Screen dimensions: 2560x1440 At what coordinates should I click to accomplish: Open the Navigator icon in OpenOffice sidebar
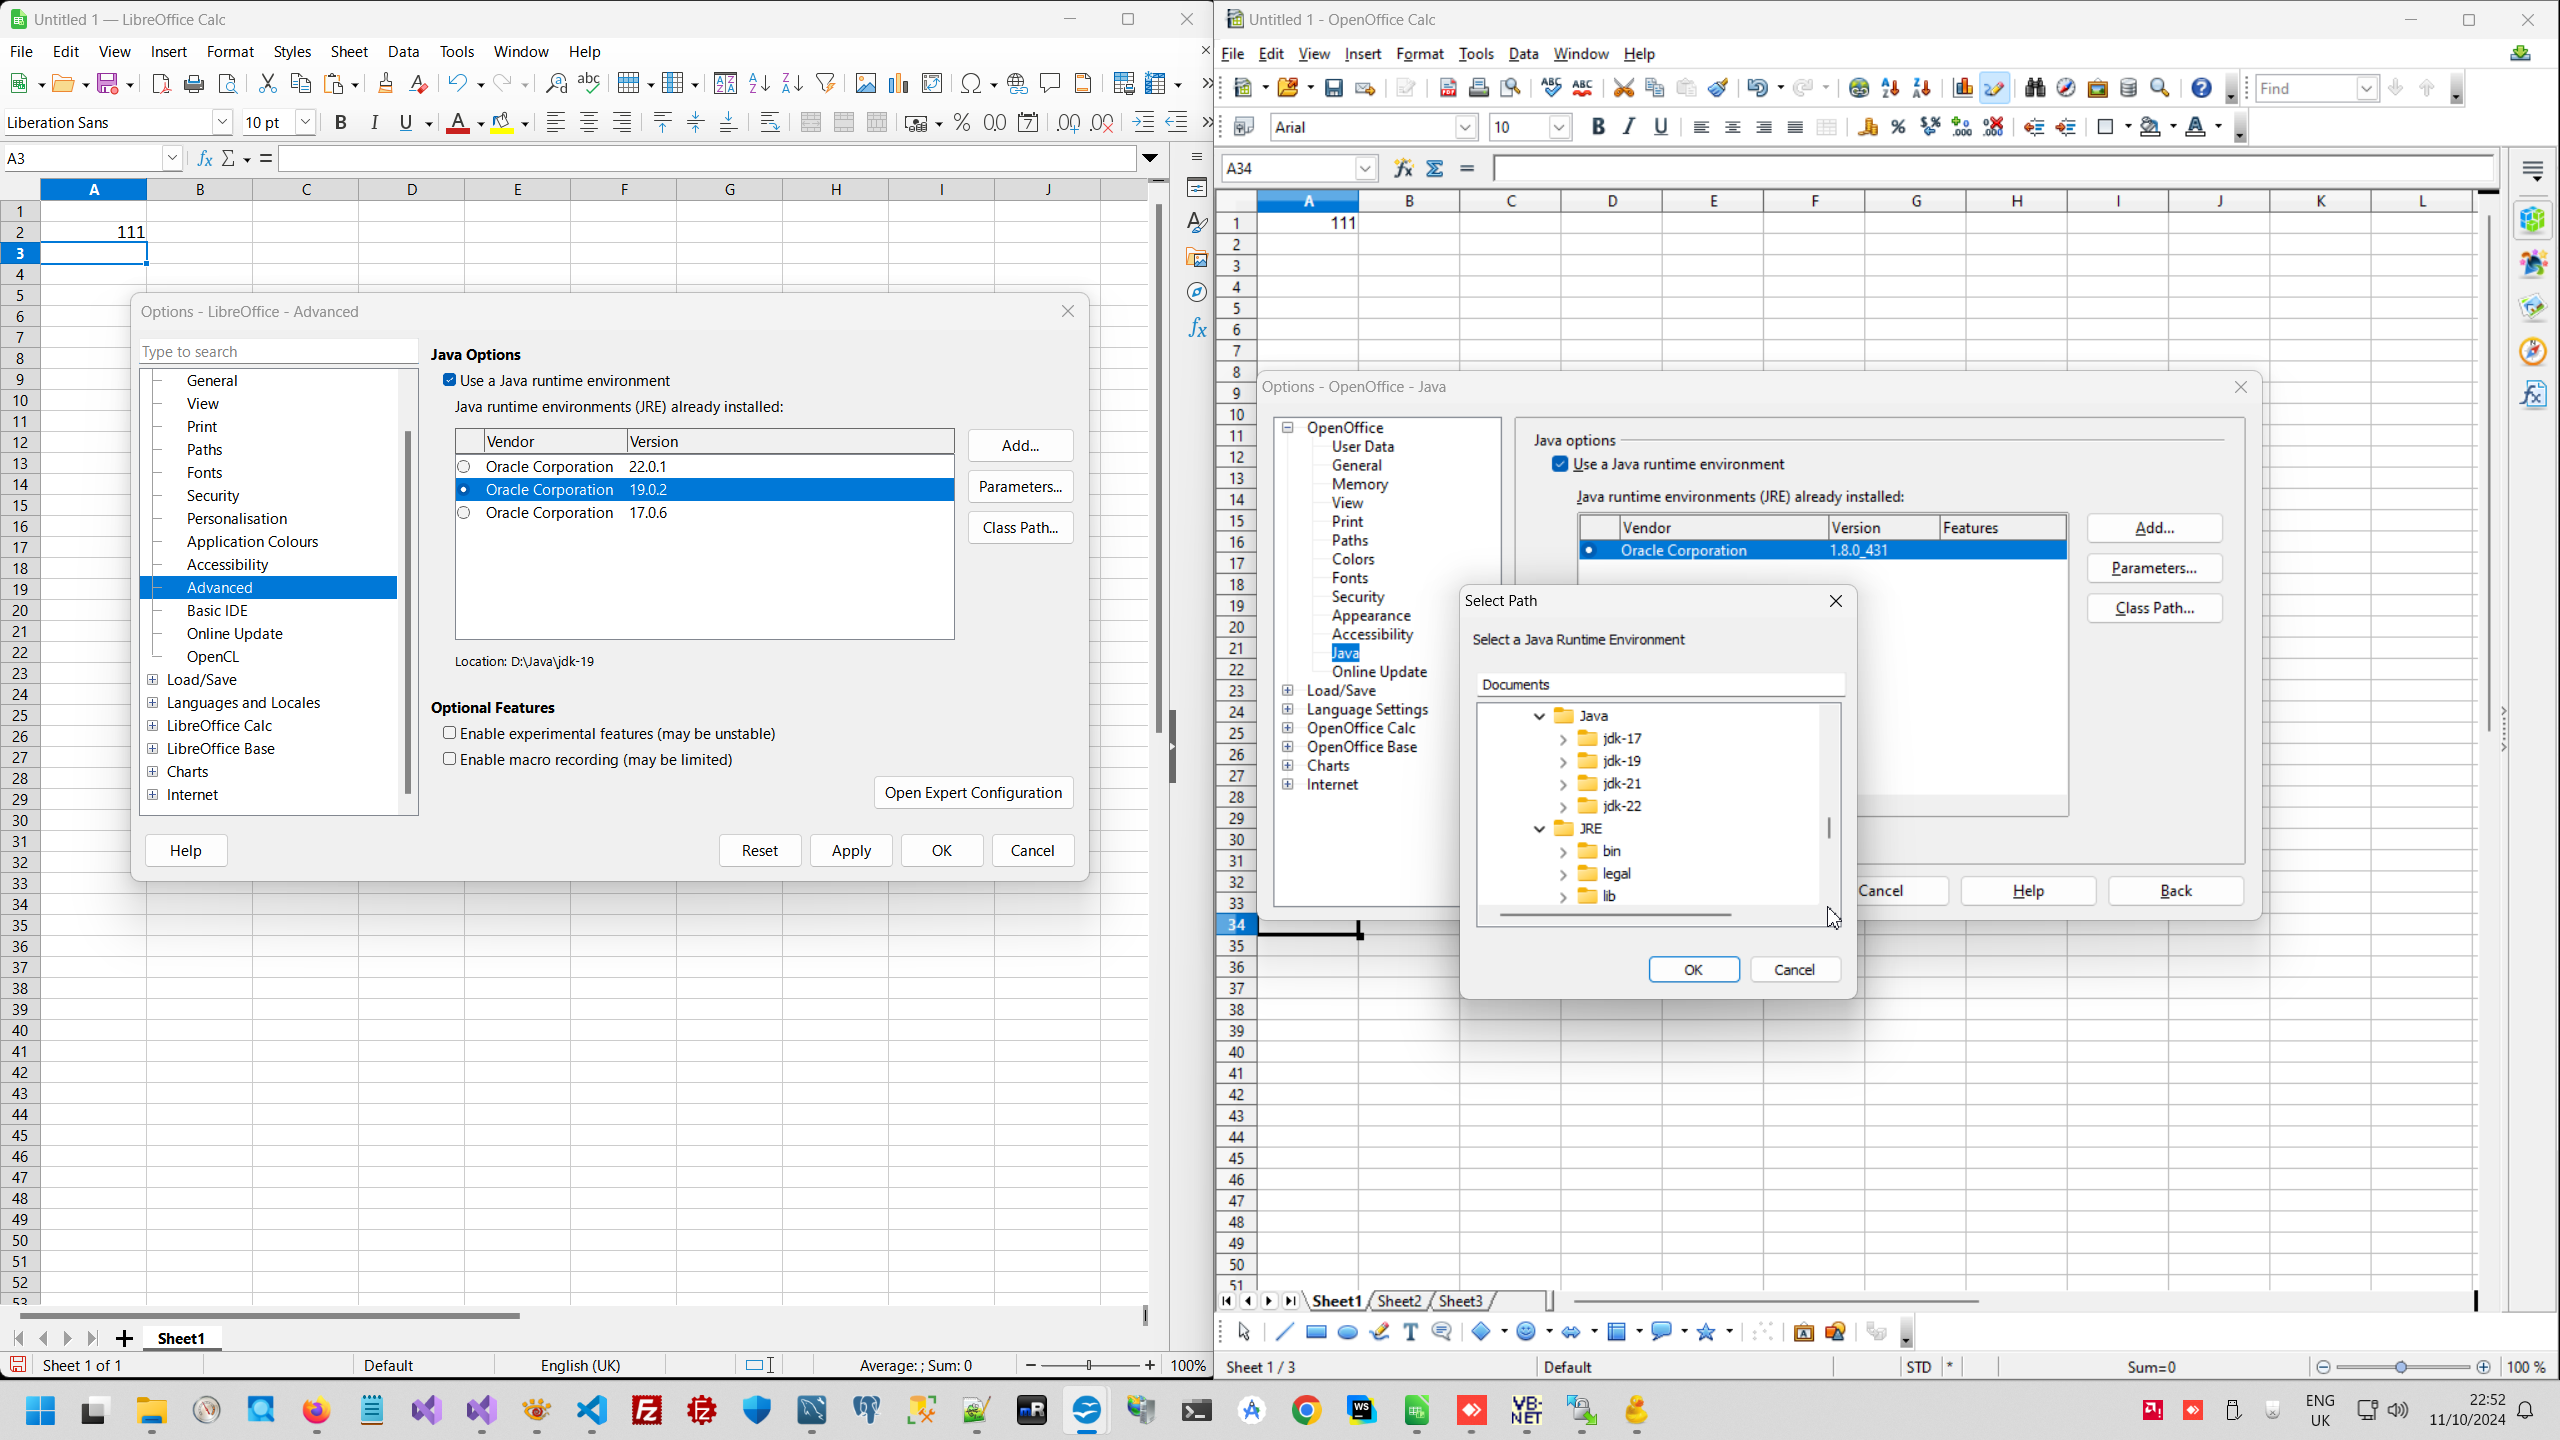pos(2533,351)
